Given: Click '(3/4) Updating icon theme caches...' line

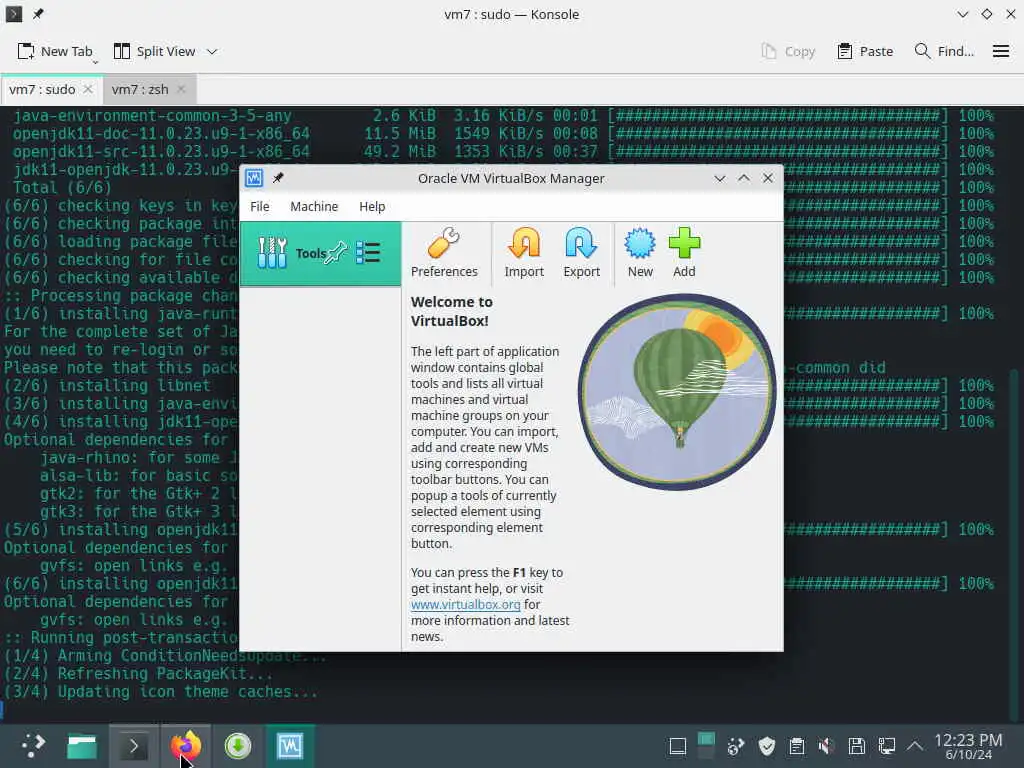Looking at the screenshot, I should 161,692.
